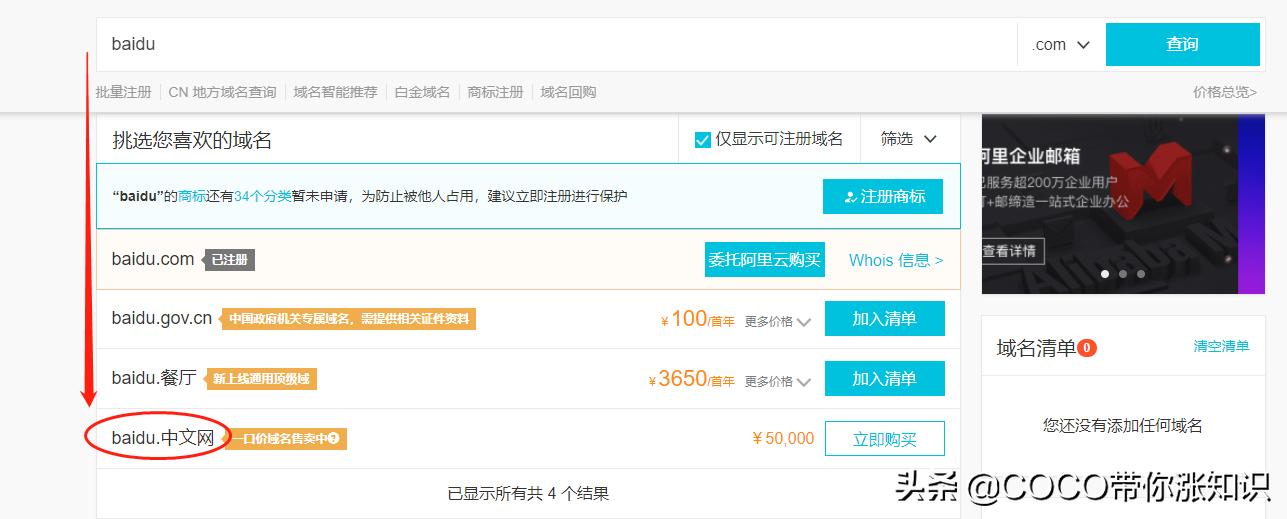Click 委托阿里云购买 for baidu.com
Viewport: 1287px width, 519px height.
765,260
